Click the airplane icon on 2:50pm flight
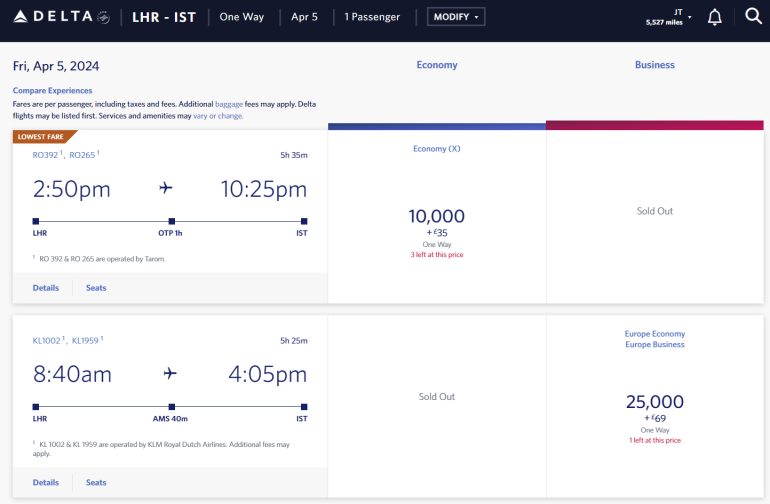Viewport: 770px width, 504px height. coord(166,189)
